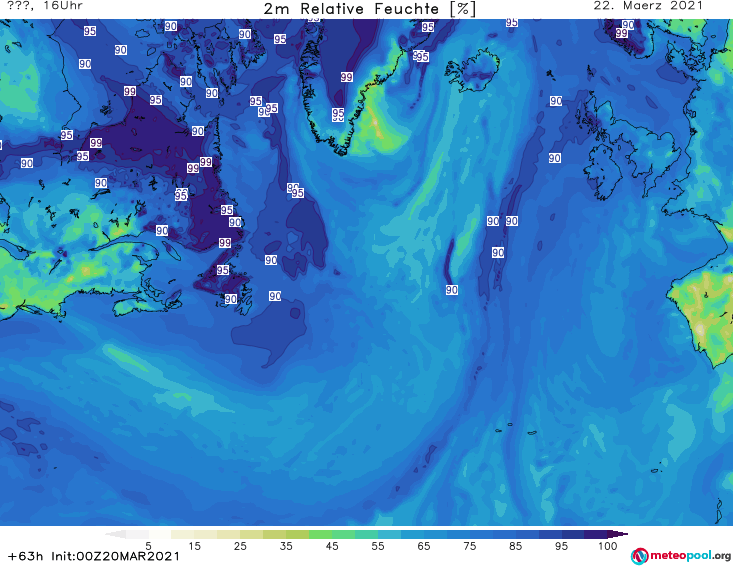Viewport: 733px width, 566px height.
Task: Click the colorbar label '35'
Action: coord(286,546)
